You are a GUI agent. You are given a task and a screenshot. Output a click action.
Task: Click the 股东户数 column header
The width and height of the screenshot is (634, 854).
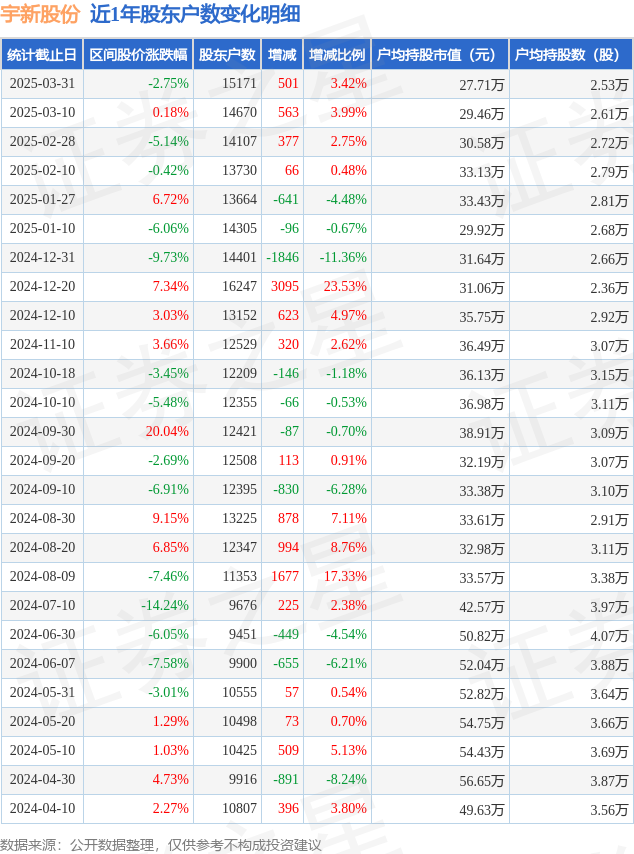point(227,54)
